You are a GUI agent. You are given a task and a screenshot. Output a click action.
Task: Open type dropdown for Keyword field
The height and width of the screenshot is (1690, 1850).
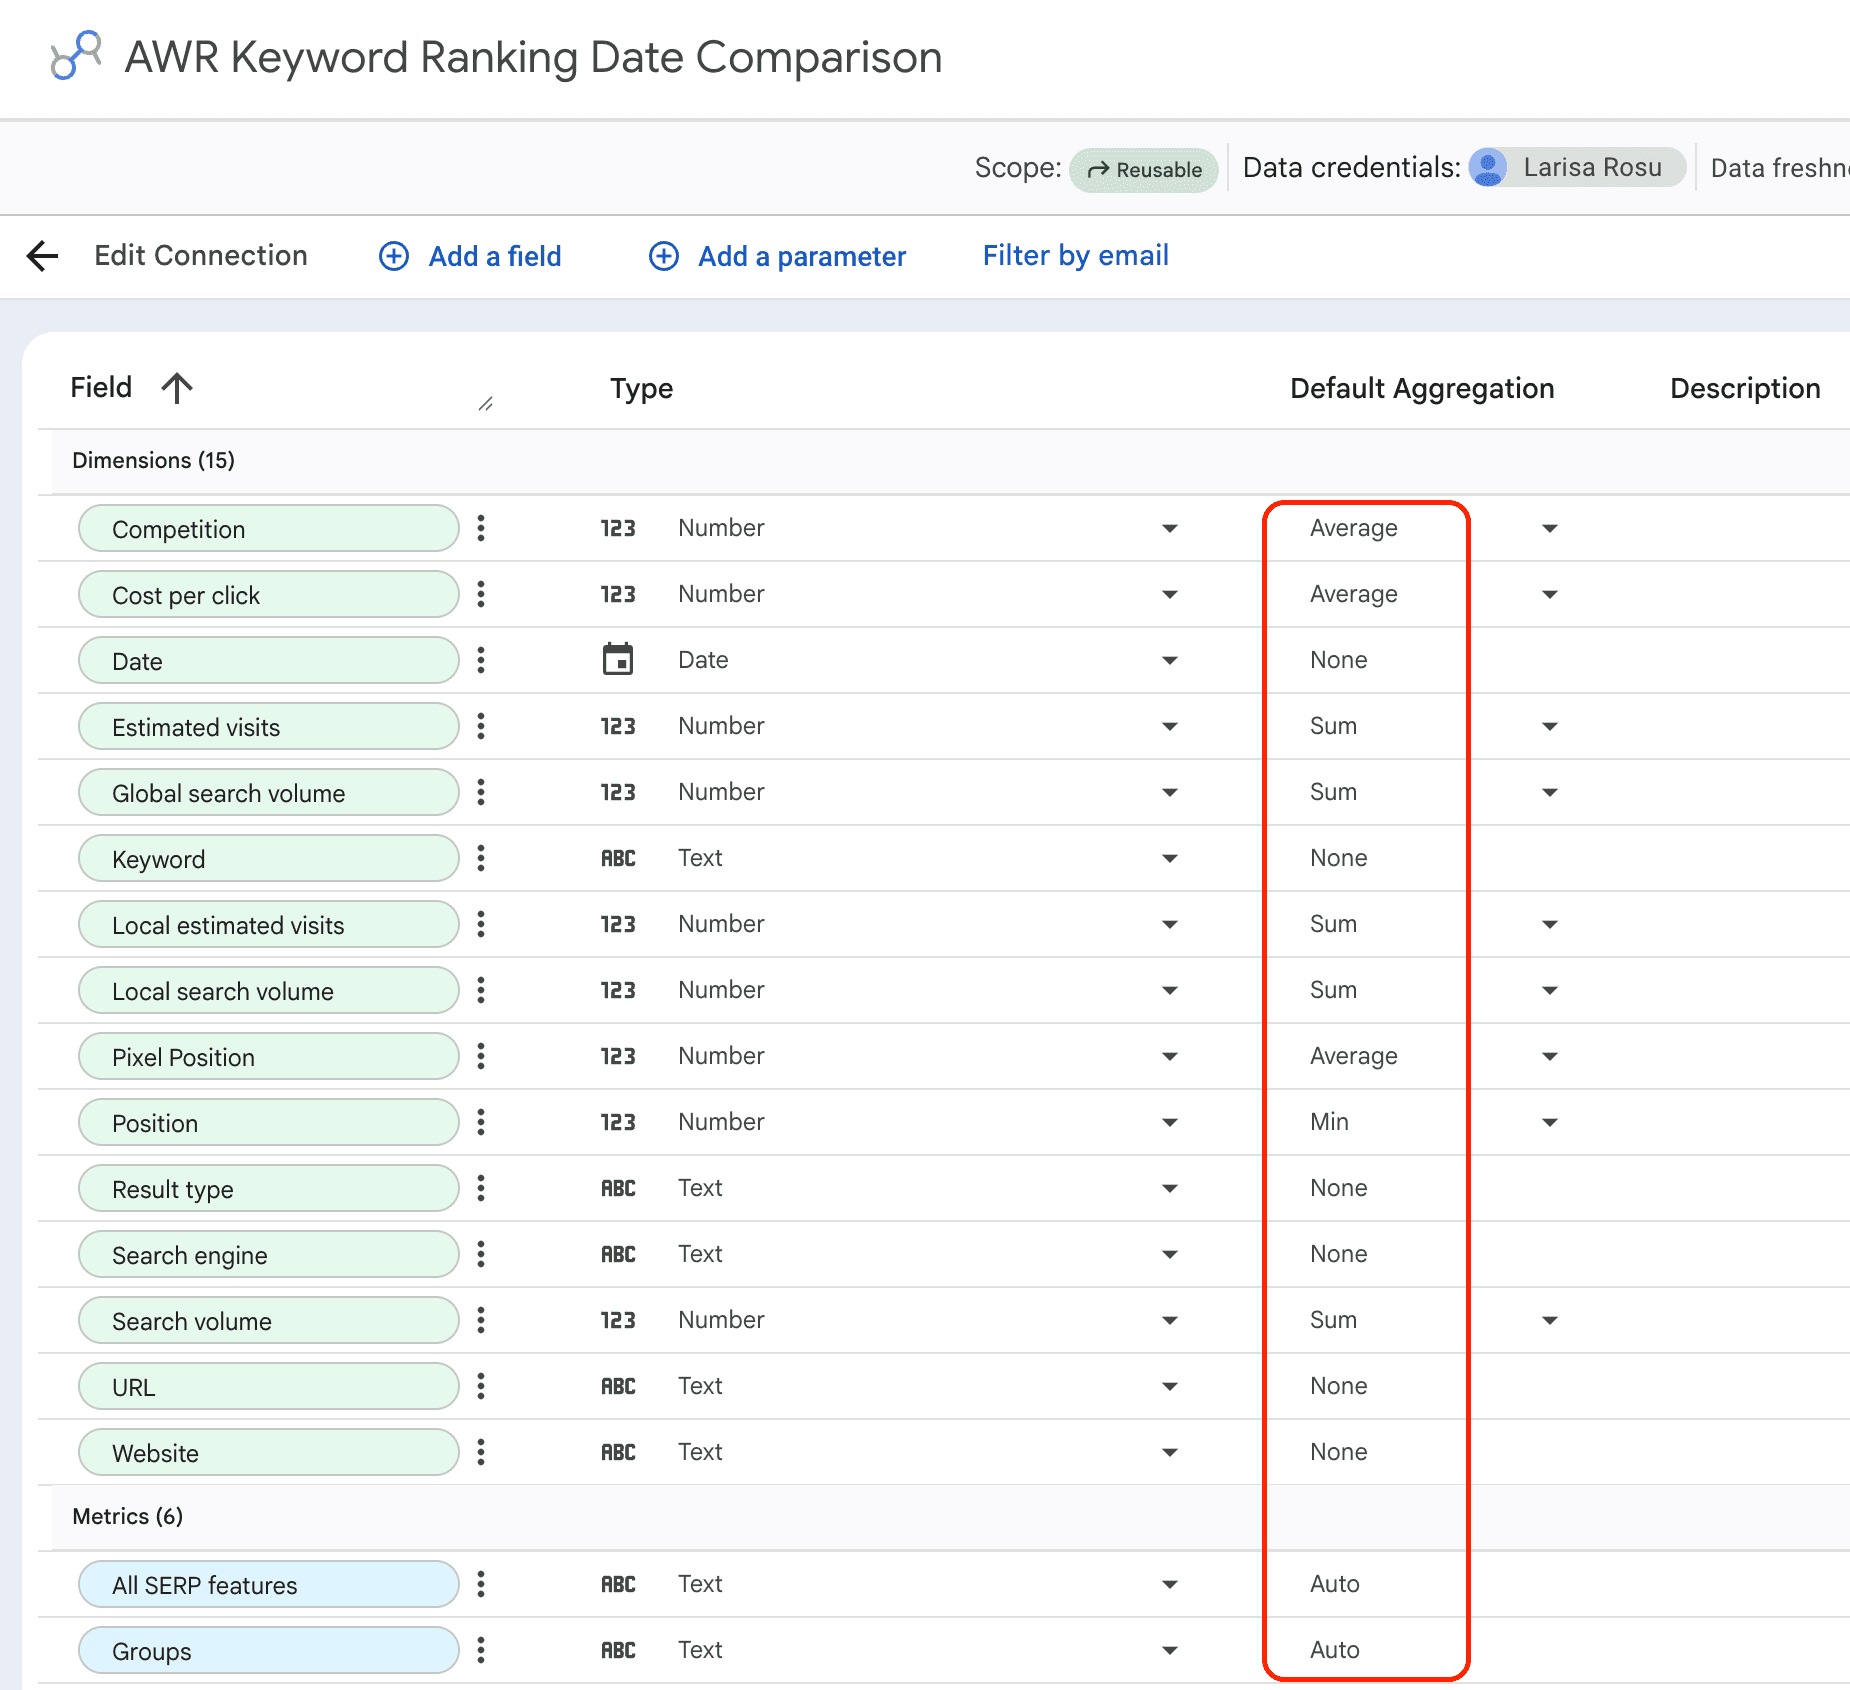tap(1169, 858)
